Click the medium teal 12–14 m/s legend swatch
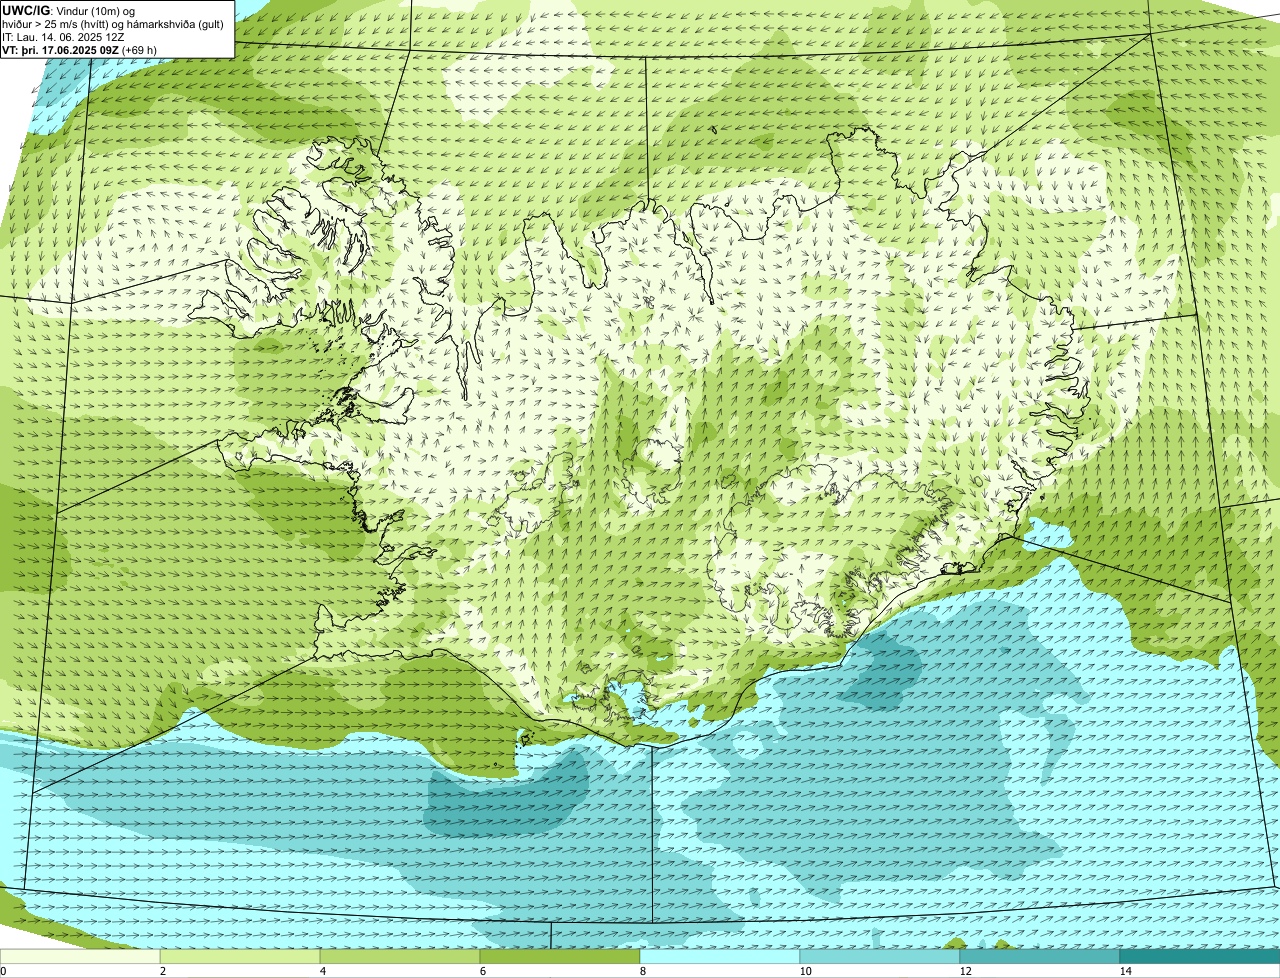Viewport: 1280px width, 978px height. [x=1040, y=957]
